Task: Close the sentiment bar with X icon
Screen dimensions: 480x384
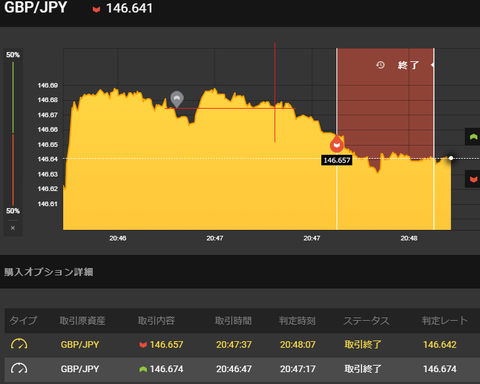Action: click(13, 228)
